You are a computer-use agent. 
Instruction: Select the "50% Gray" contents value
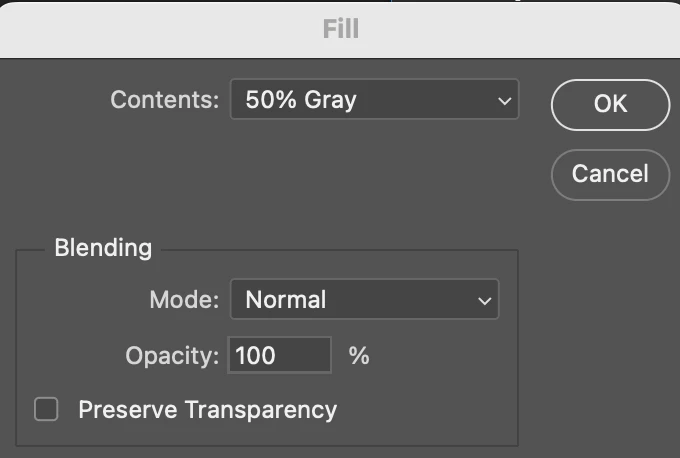(x=301, y=100)
